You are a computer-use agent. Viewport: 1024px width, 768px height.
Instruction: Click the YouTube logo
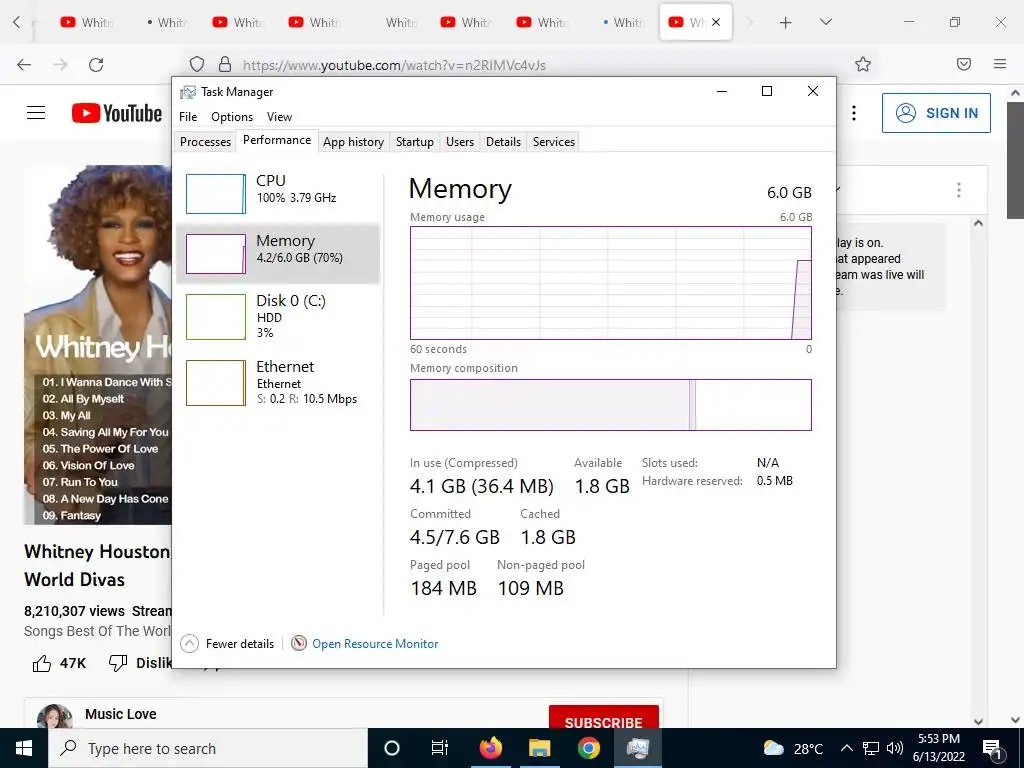pyautogui.click(x=117, y=113)
